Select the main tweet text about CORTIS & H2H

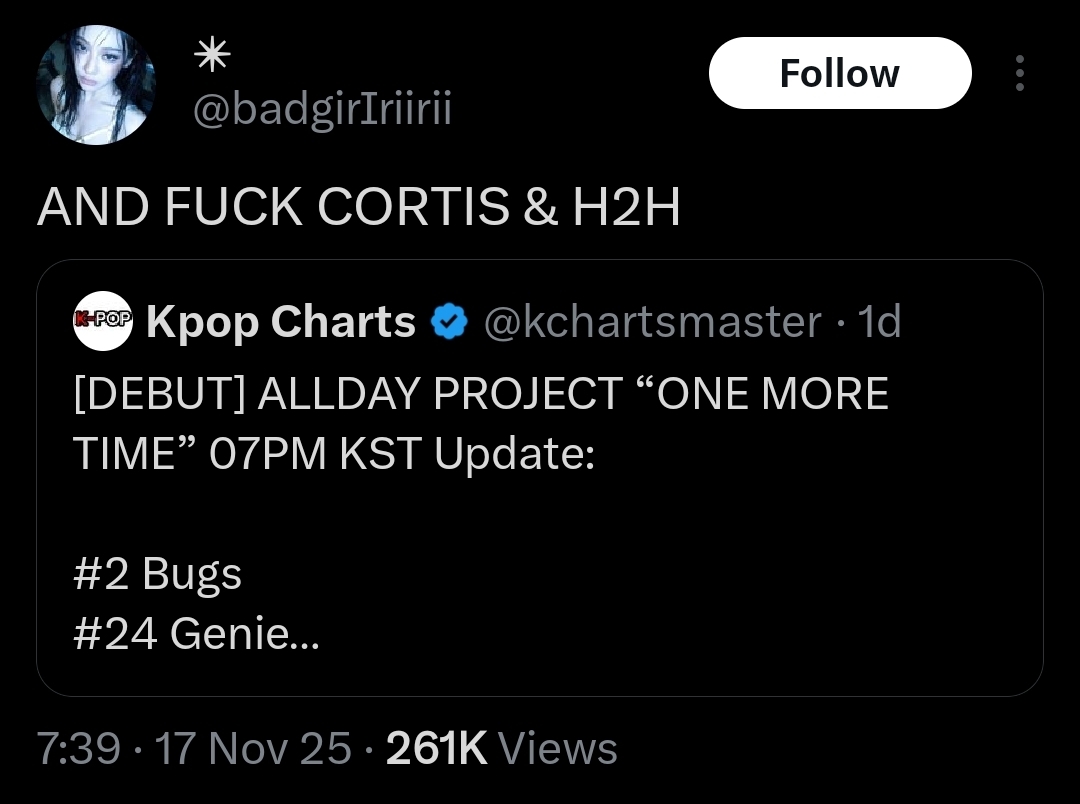tap(359, 207)
